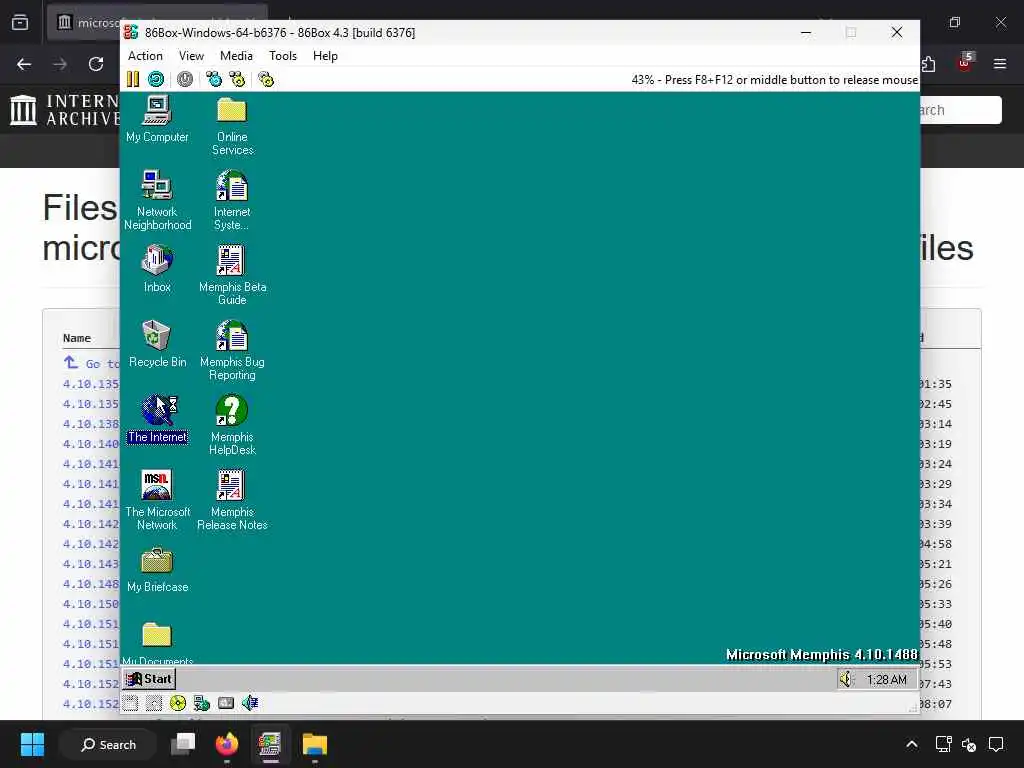This screenshot has width=1024, height=768.
Task: Open the 86Box Action menu
Action: coord(145,56)
